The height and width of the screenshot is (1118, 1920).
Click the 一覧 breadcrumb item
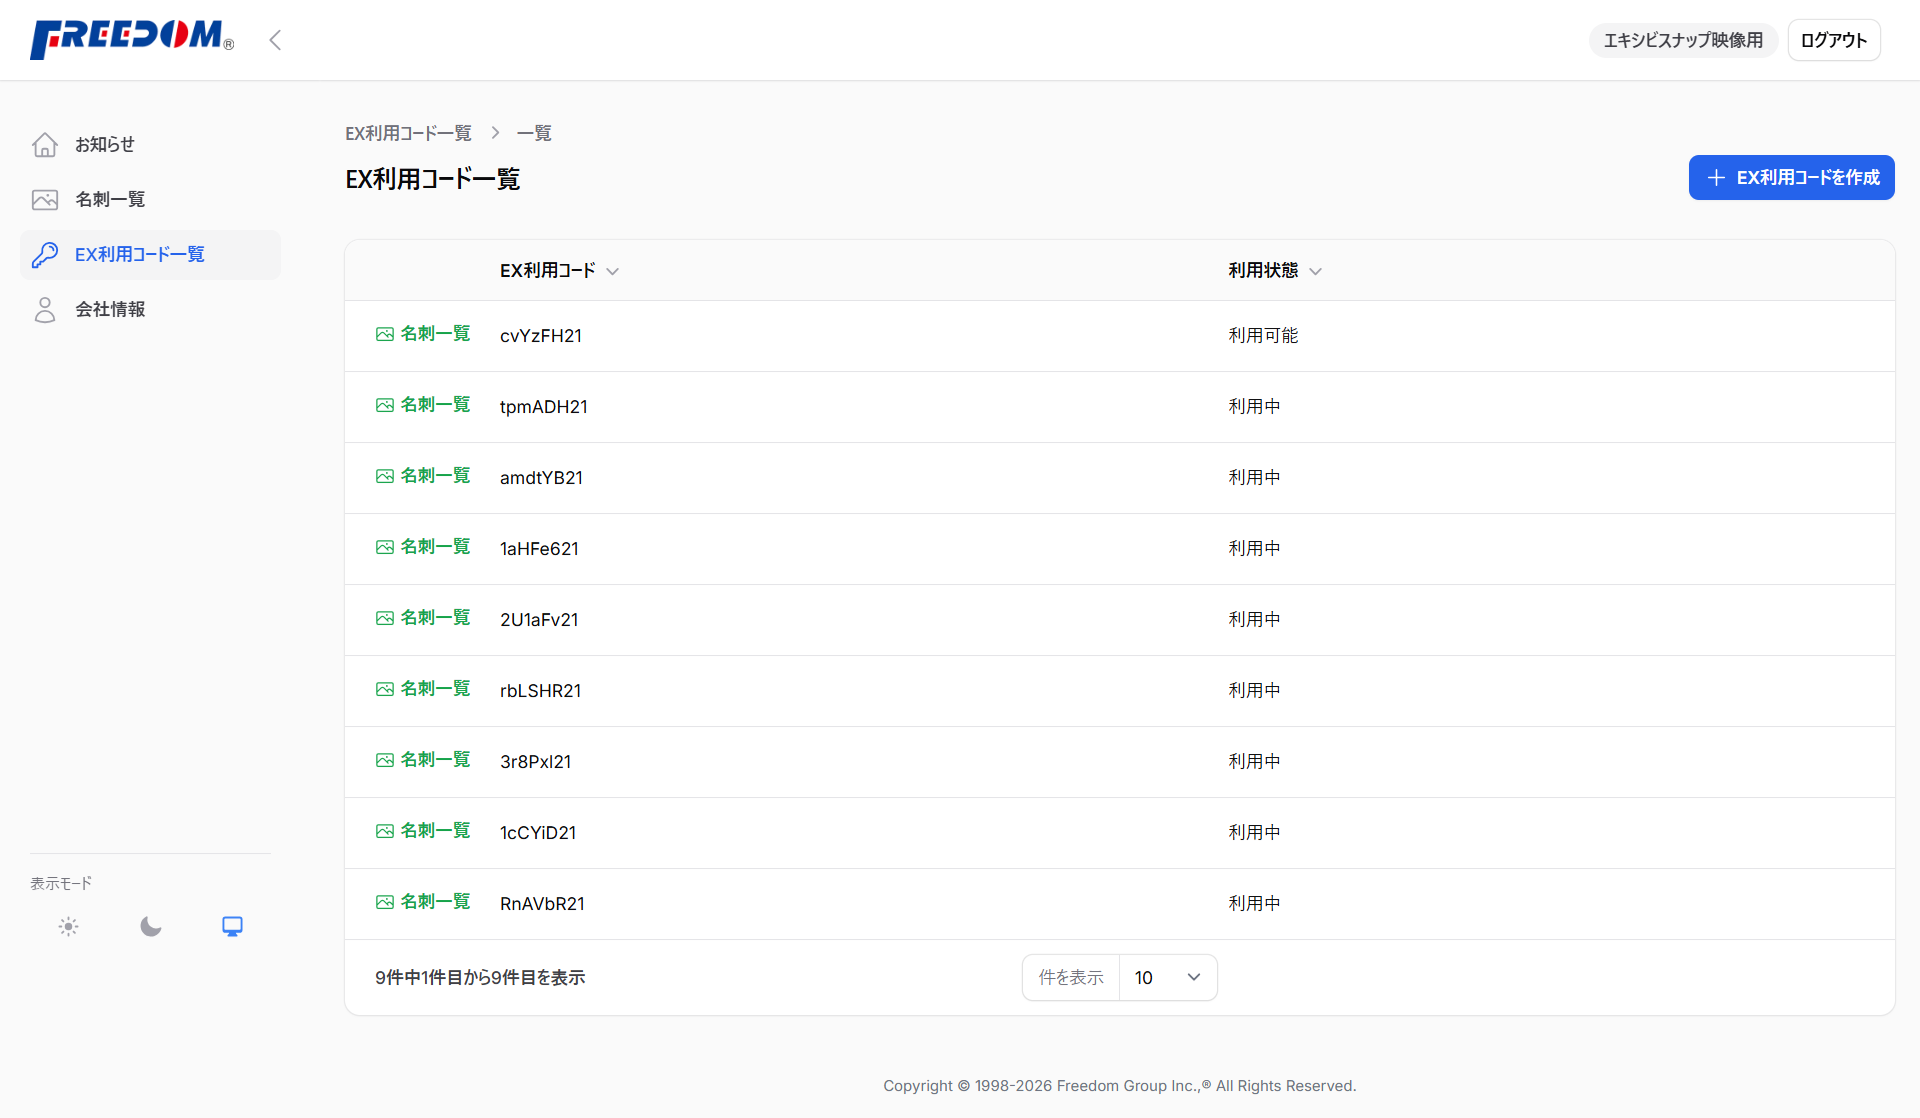coord(534,133)
